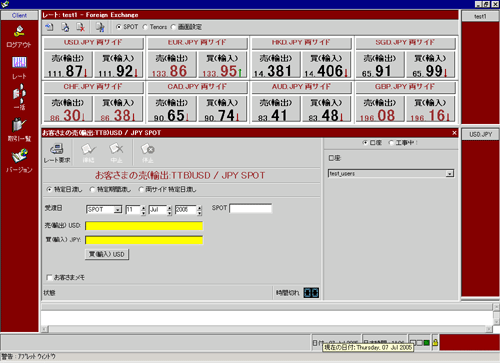The height and width of the screenshot is (363, 500).
Task: Click the SGD.JPY 両サイド header button
Action: (405, 43)
